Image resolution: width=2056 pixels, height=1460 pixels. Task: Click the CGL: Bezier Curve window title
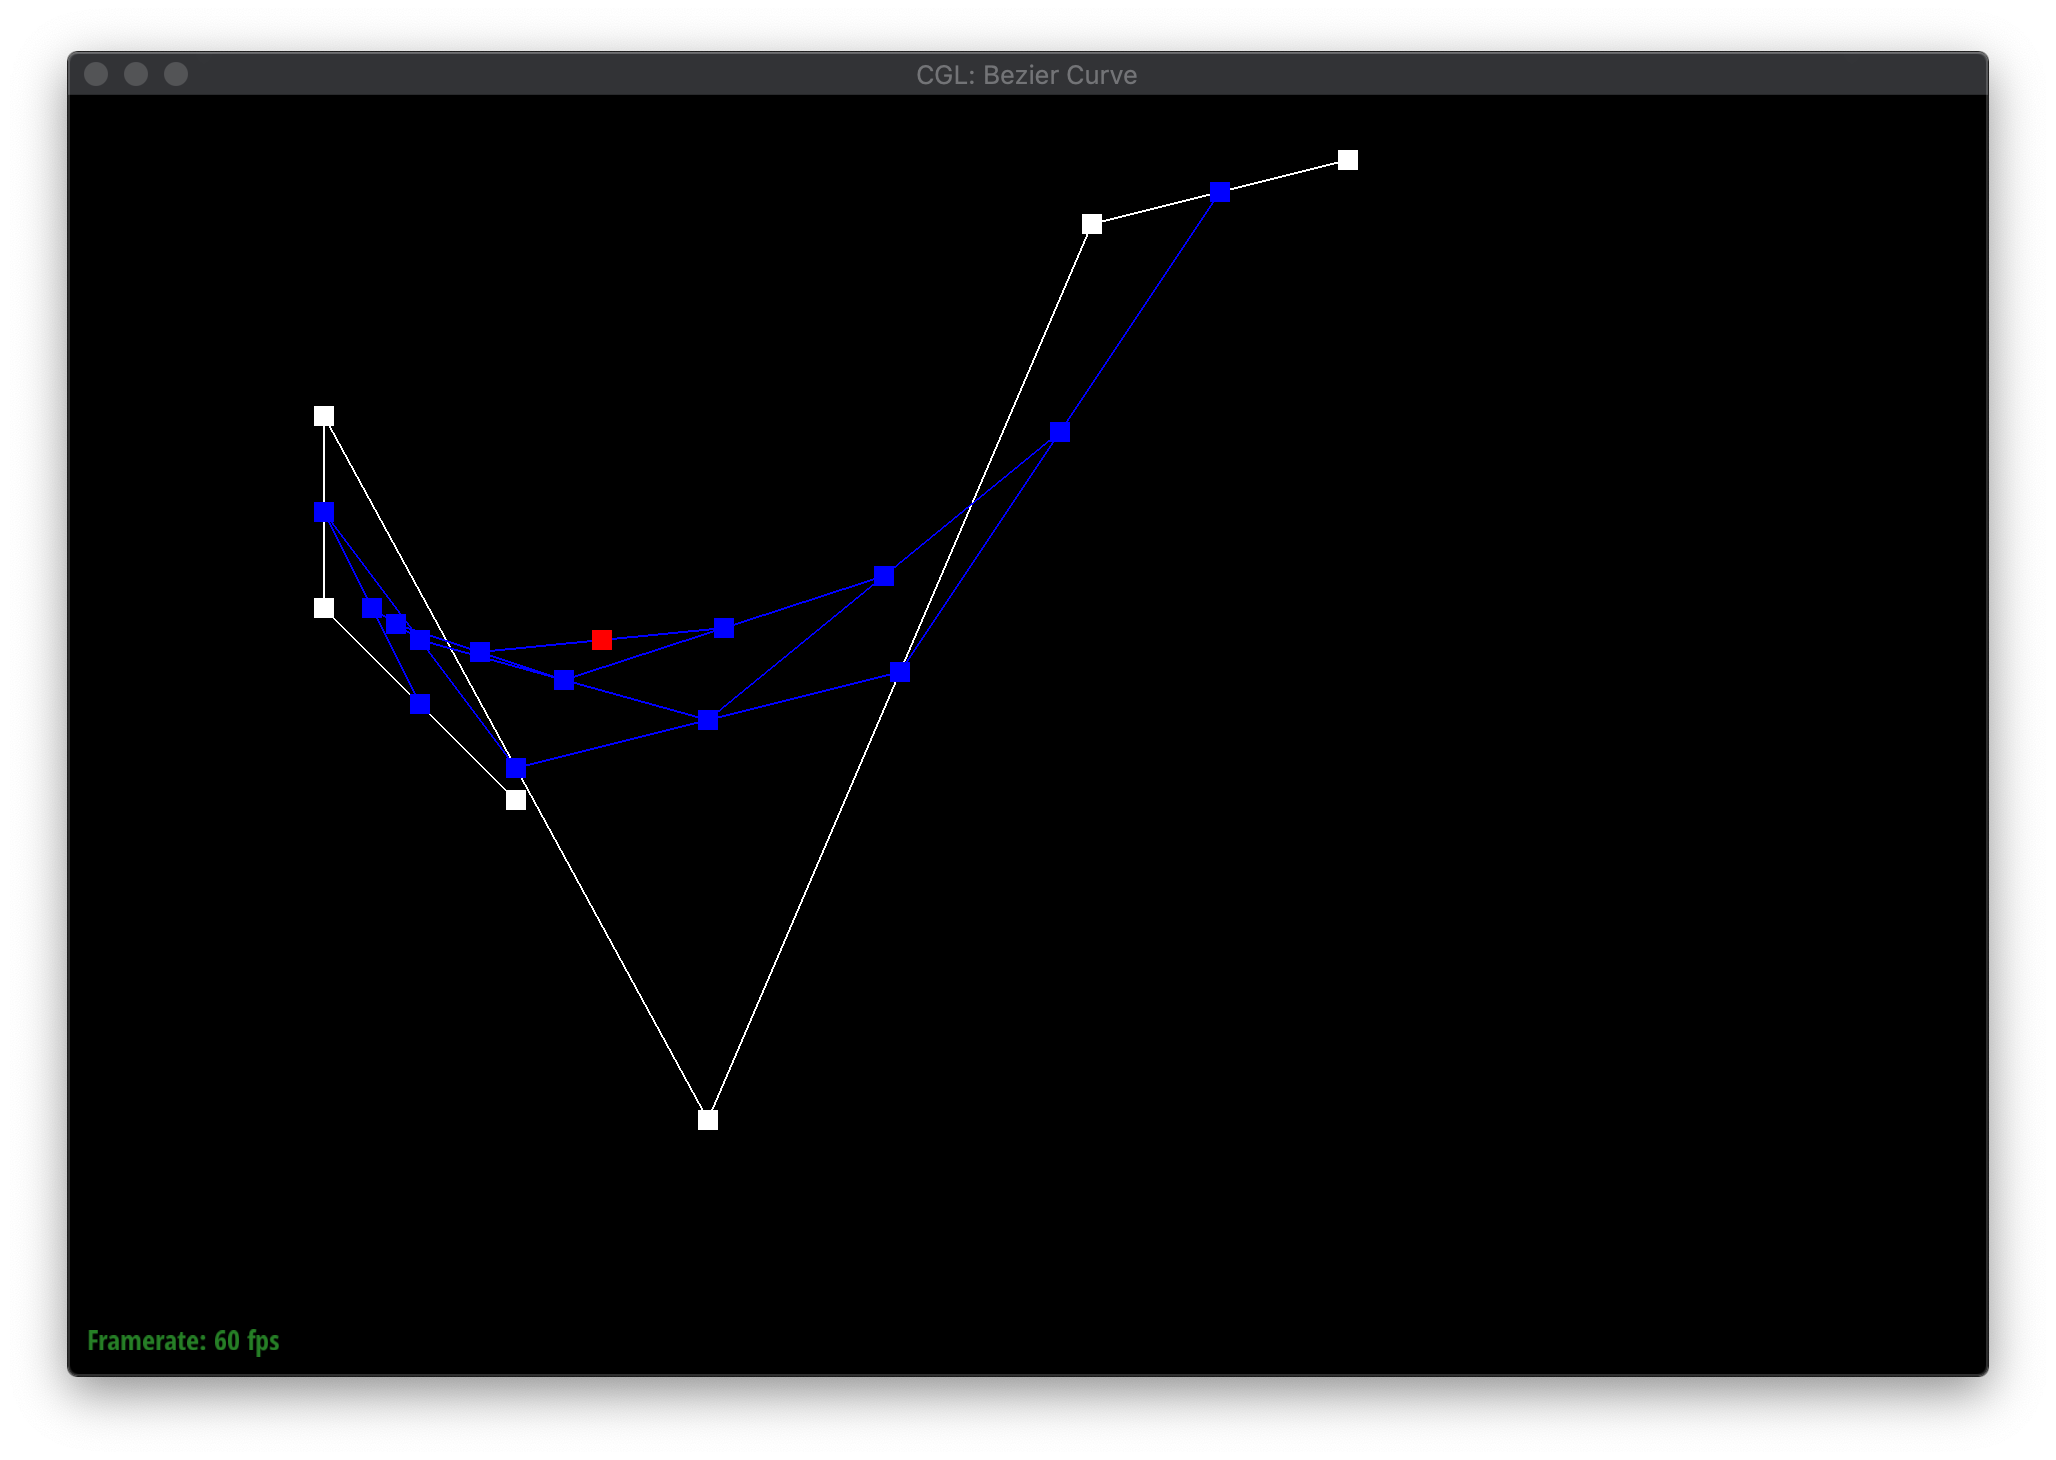point(1027,75)
